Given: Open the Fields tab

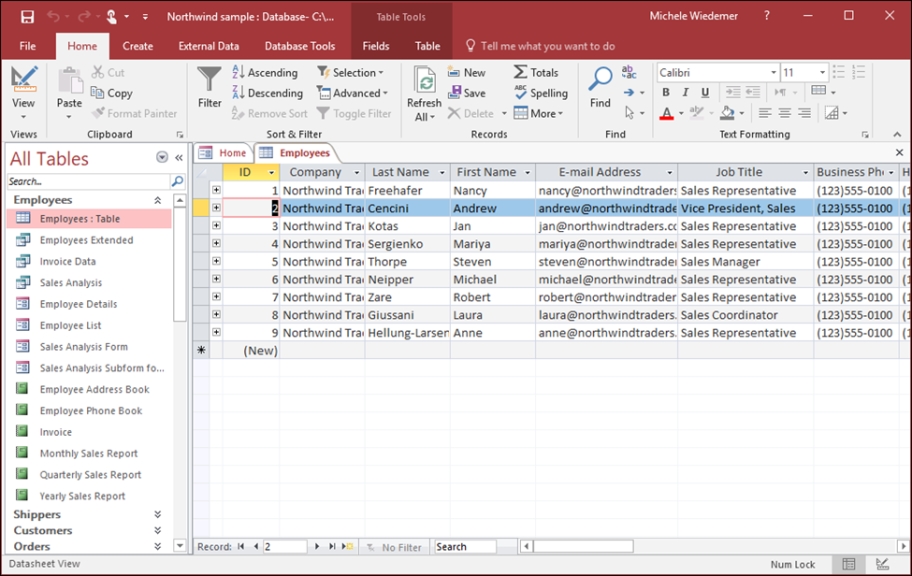Looking at the screenshot, I should tap(376, 46).
